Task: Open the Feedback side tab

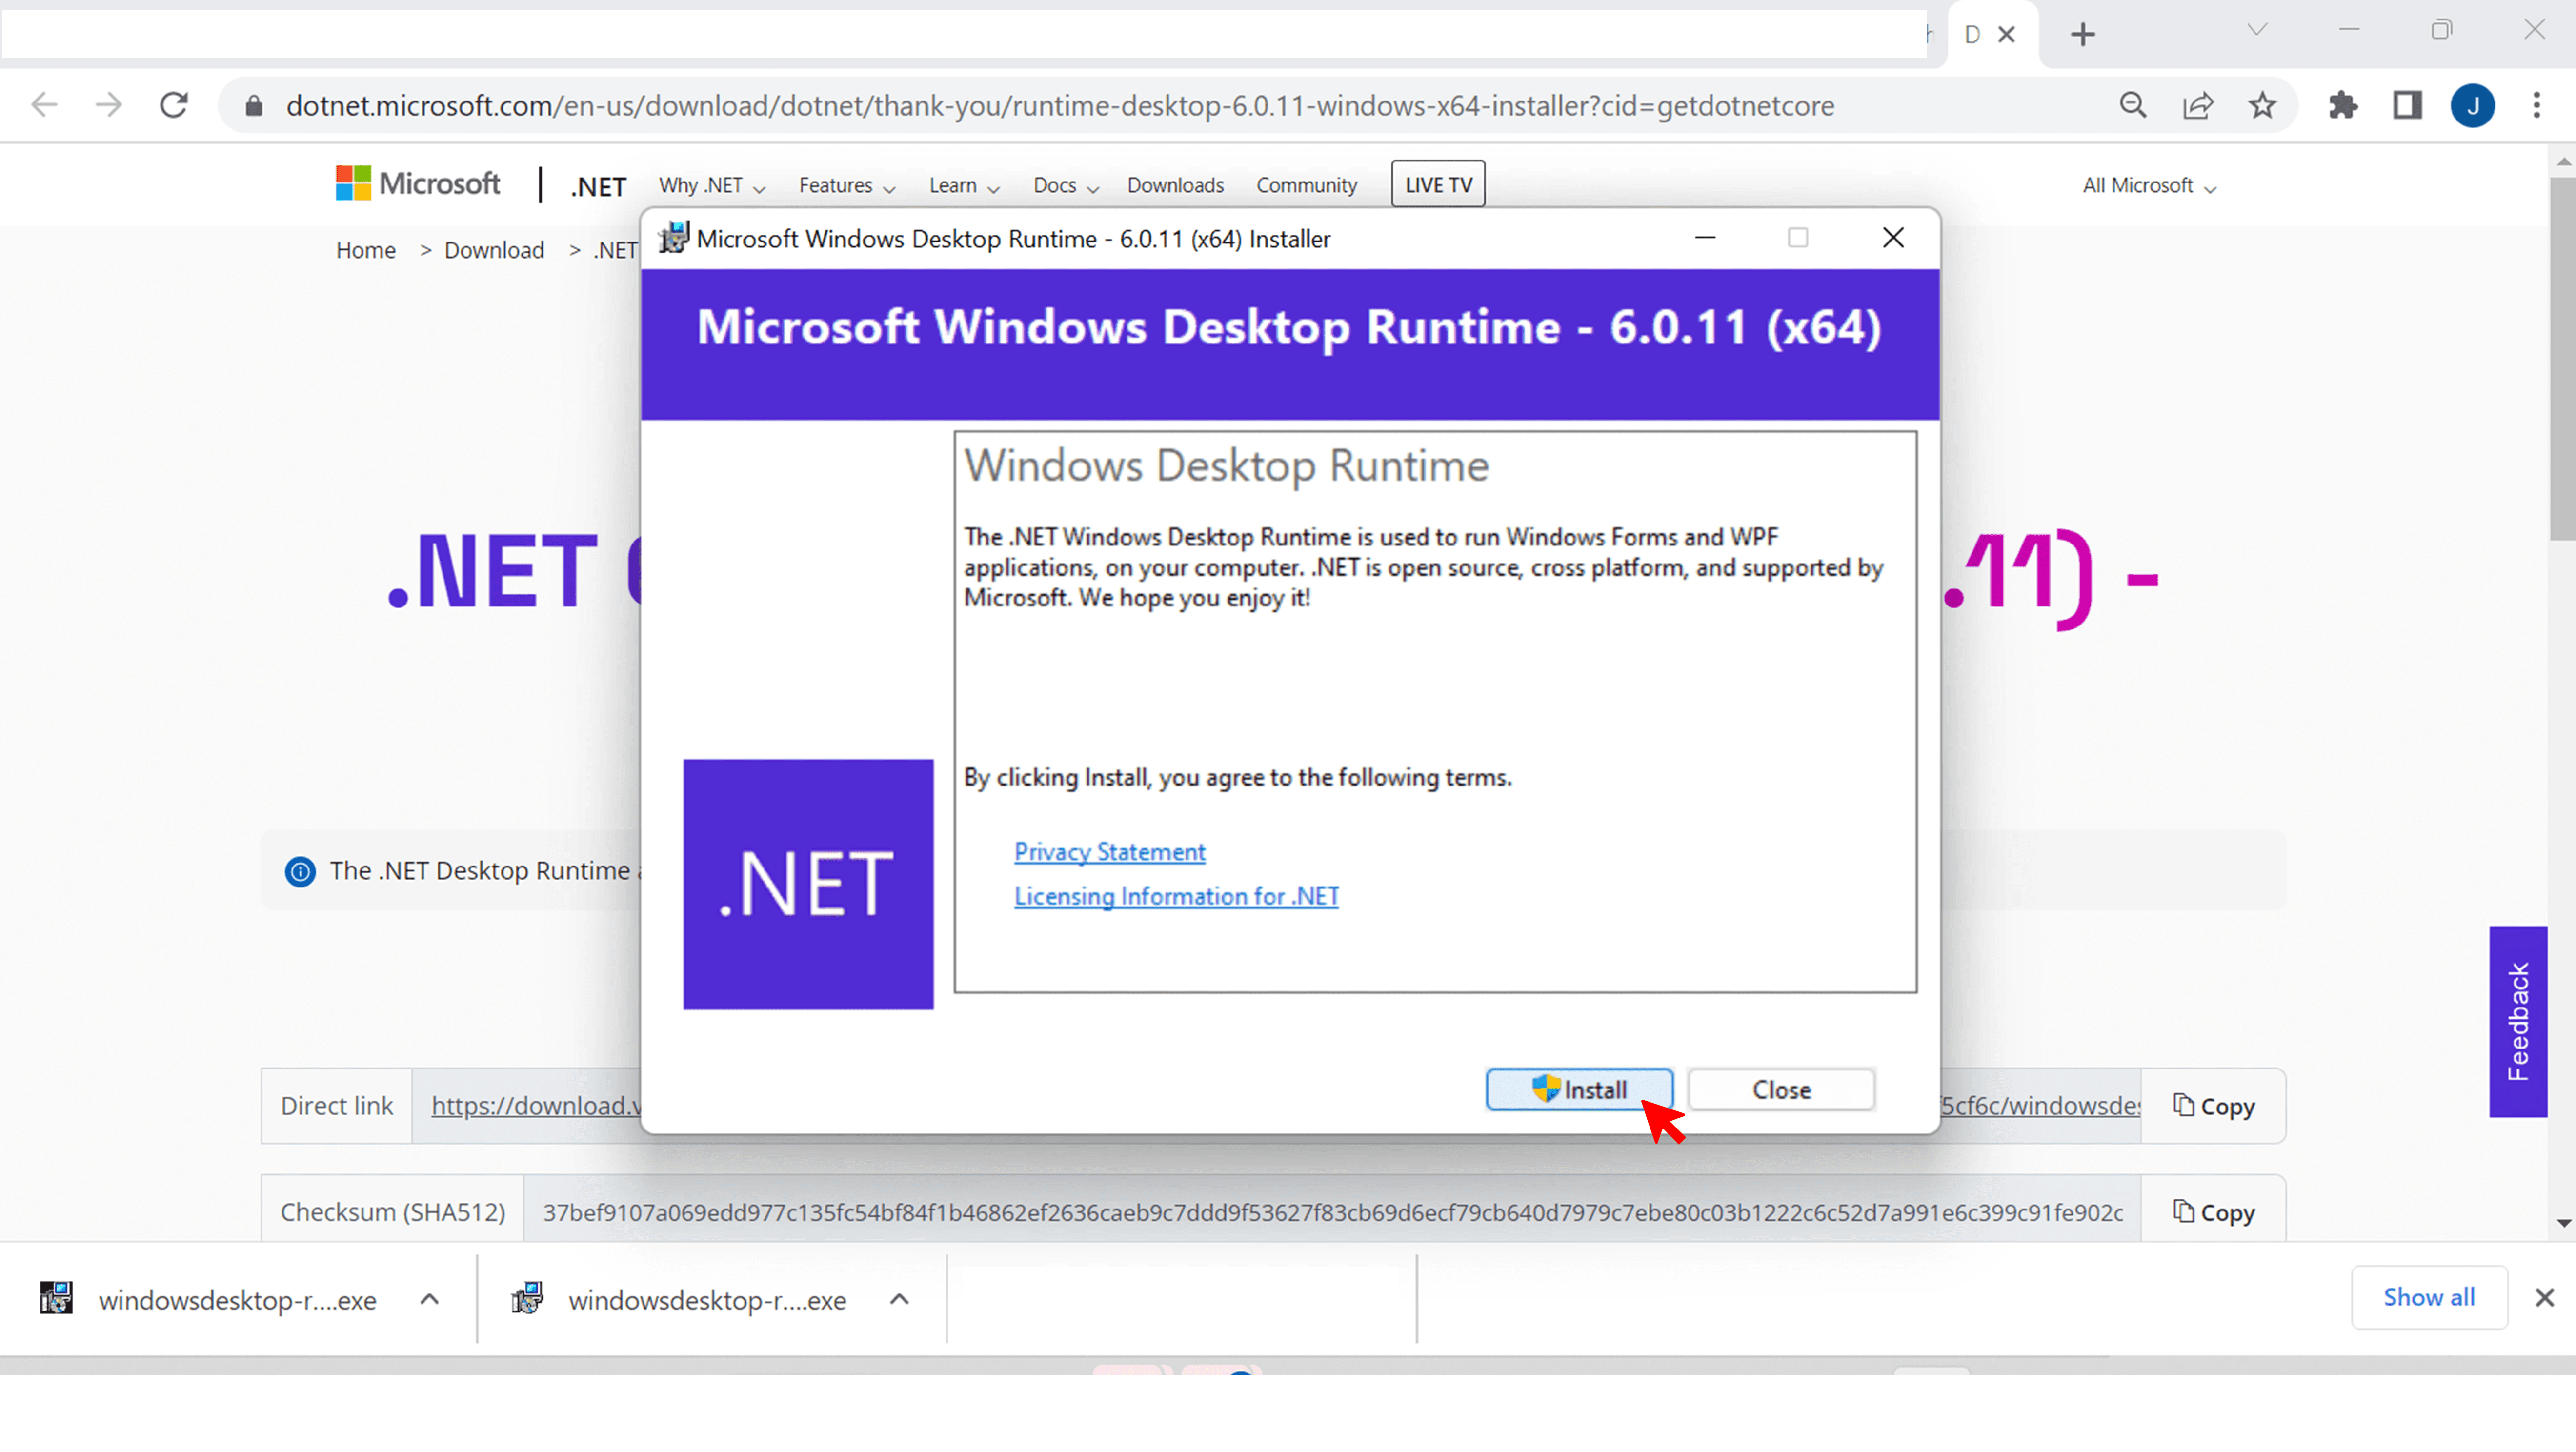Action: coord(2518,1021)
